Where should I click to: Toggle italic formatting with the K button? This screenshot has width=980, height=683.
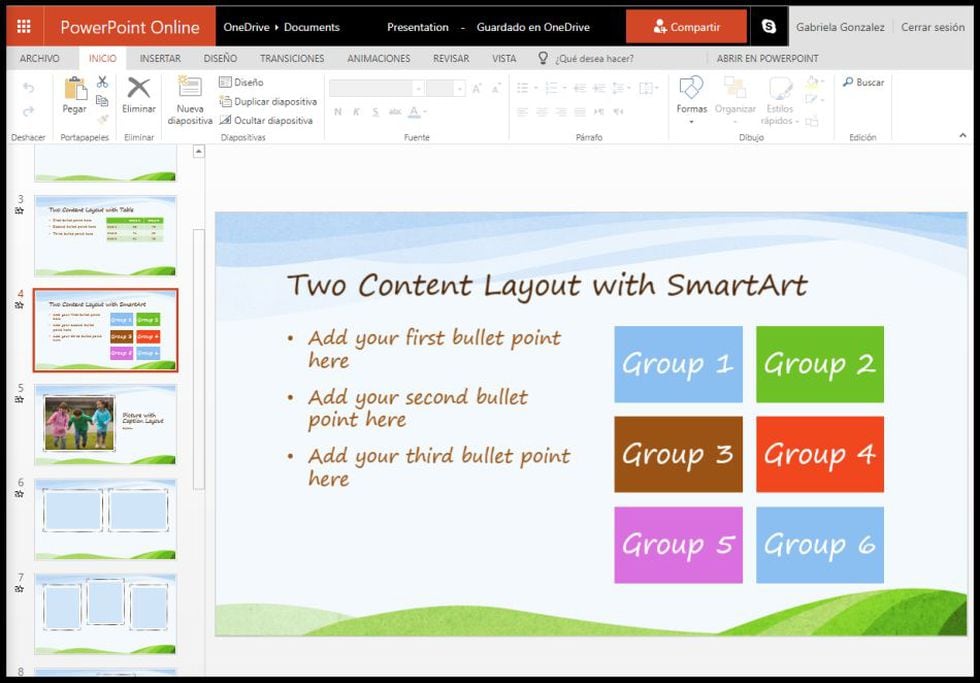[x=354, y=111]
